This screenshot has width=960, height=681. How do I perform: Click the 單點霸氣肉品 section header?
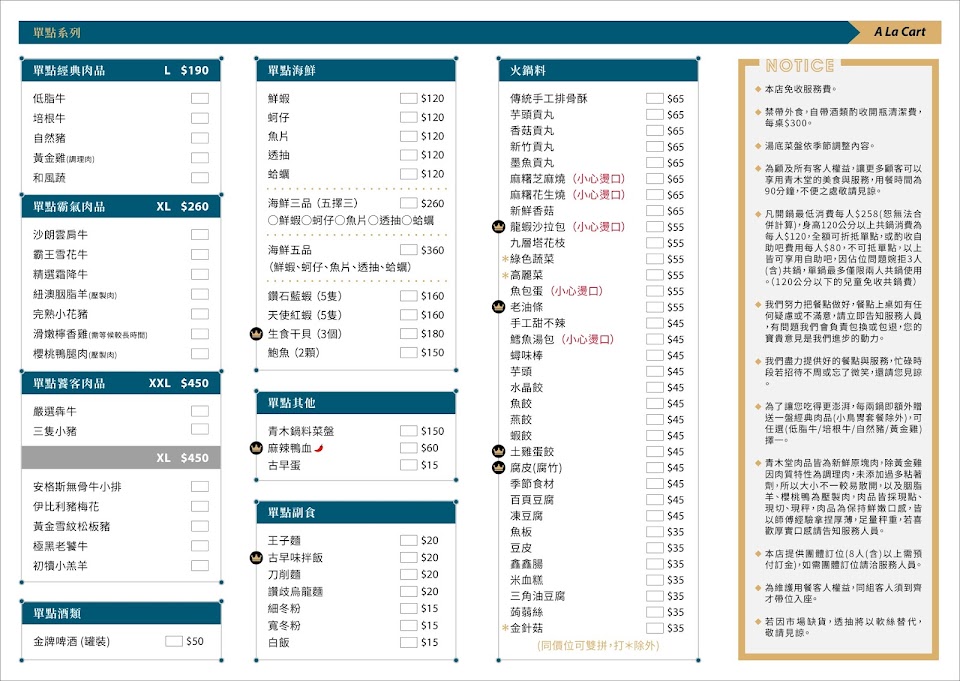pyautogui.click(x=121, y=206)
